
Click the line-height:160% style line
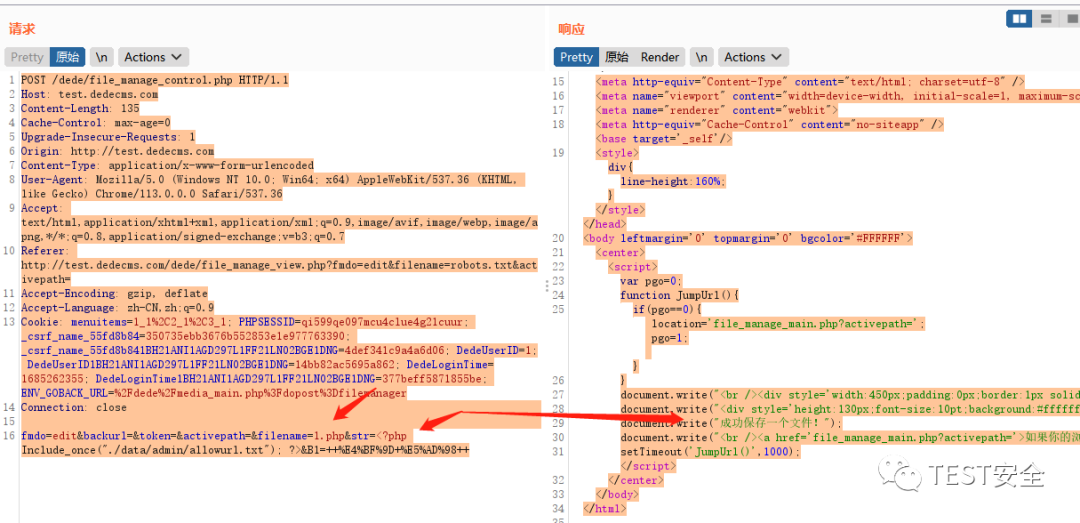pos(673,181)
